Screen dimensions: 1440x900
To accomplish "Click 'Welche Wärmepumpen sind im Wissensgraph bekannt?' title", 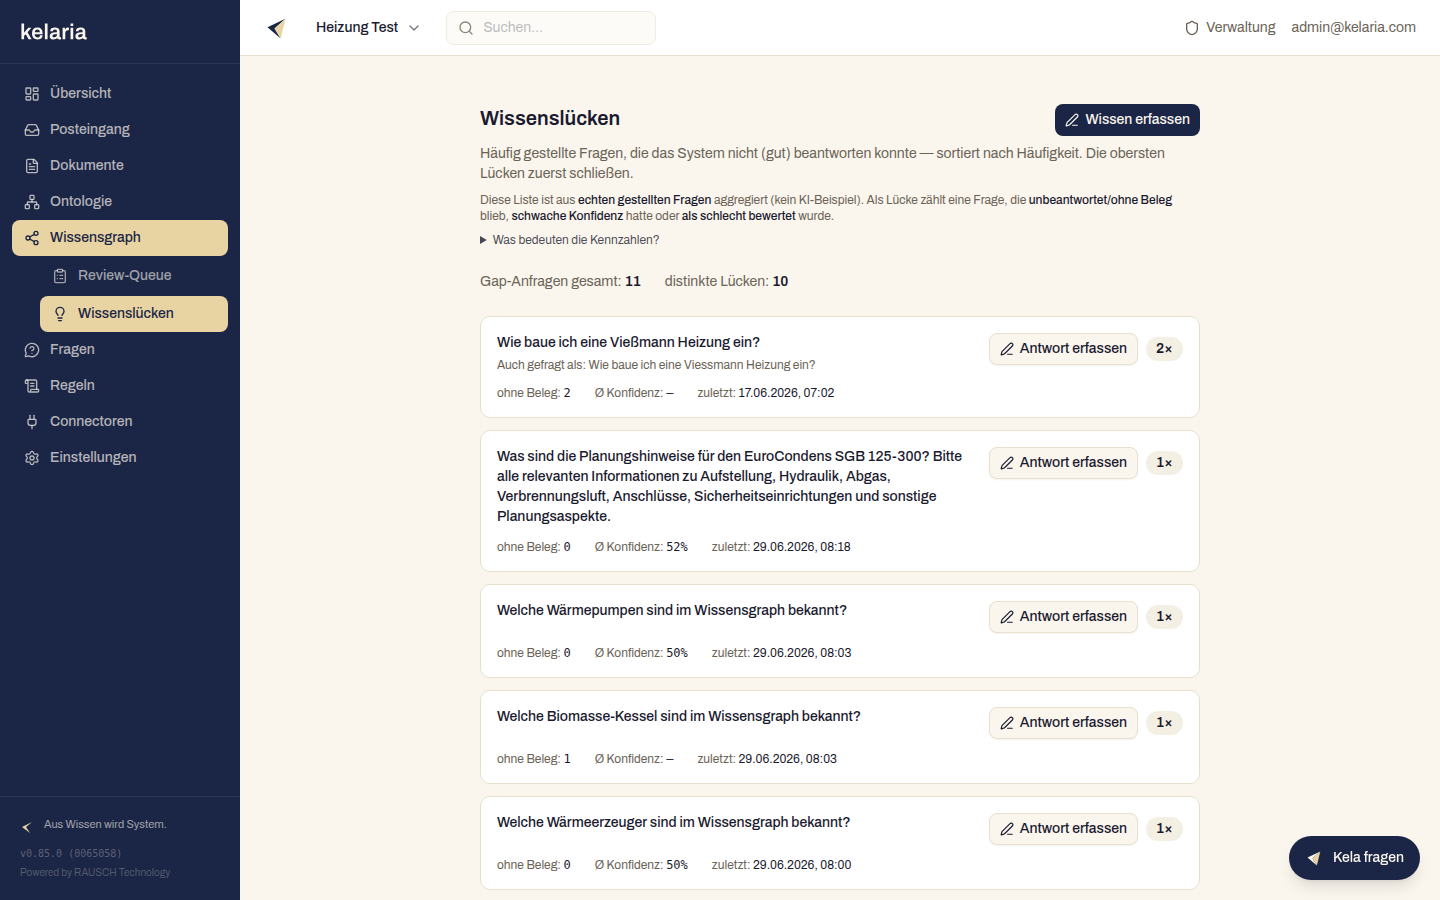I will (x=672, y=611).
